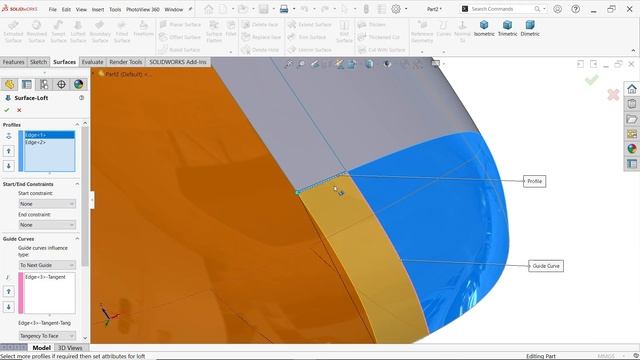Open Display Style cube icon
This screenshot has width=640, height=360.
369,64
